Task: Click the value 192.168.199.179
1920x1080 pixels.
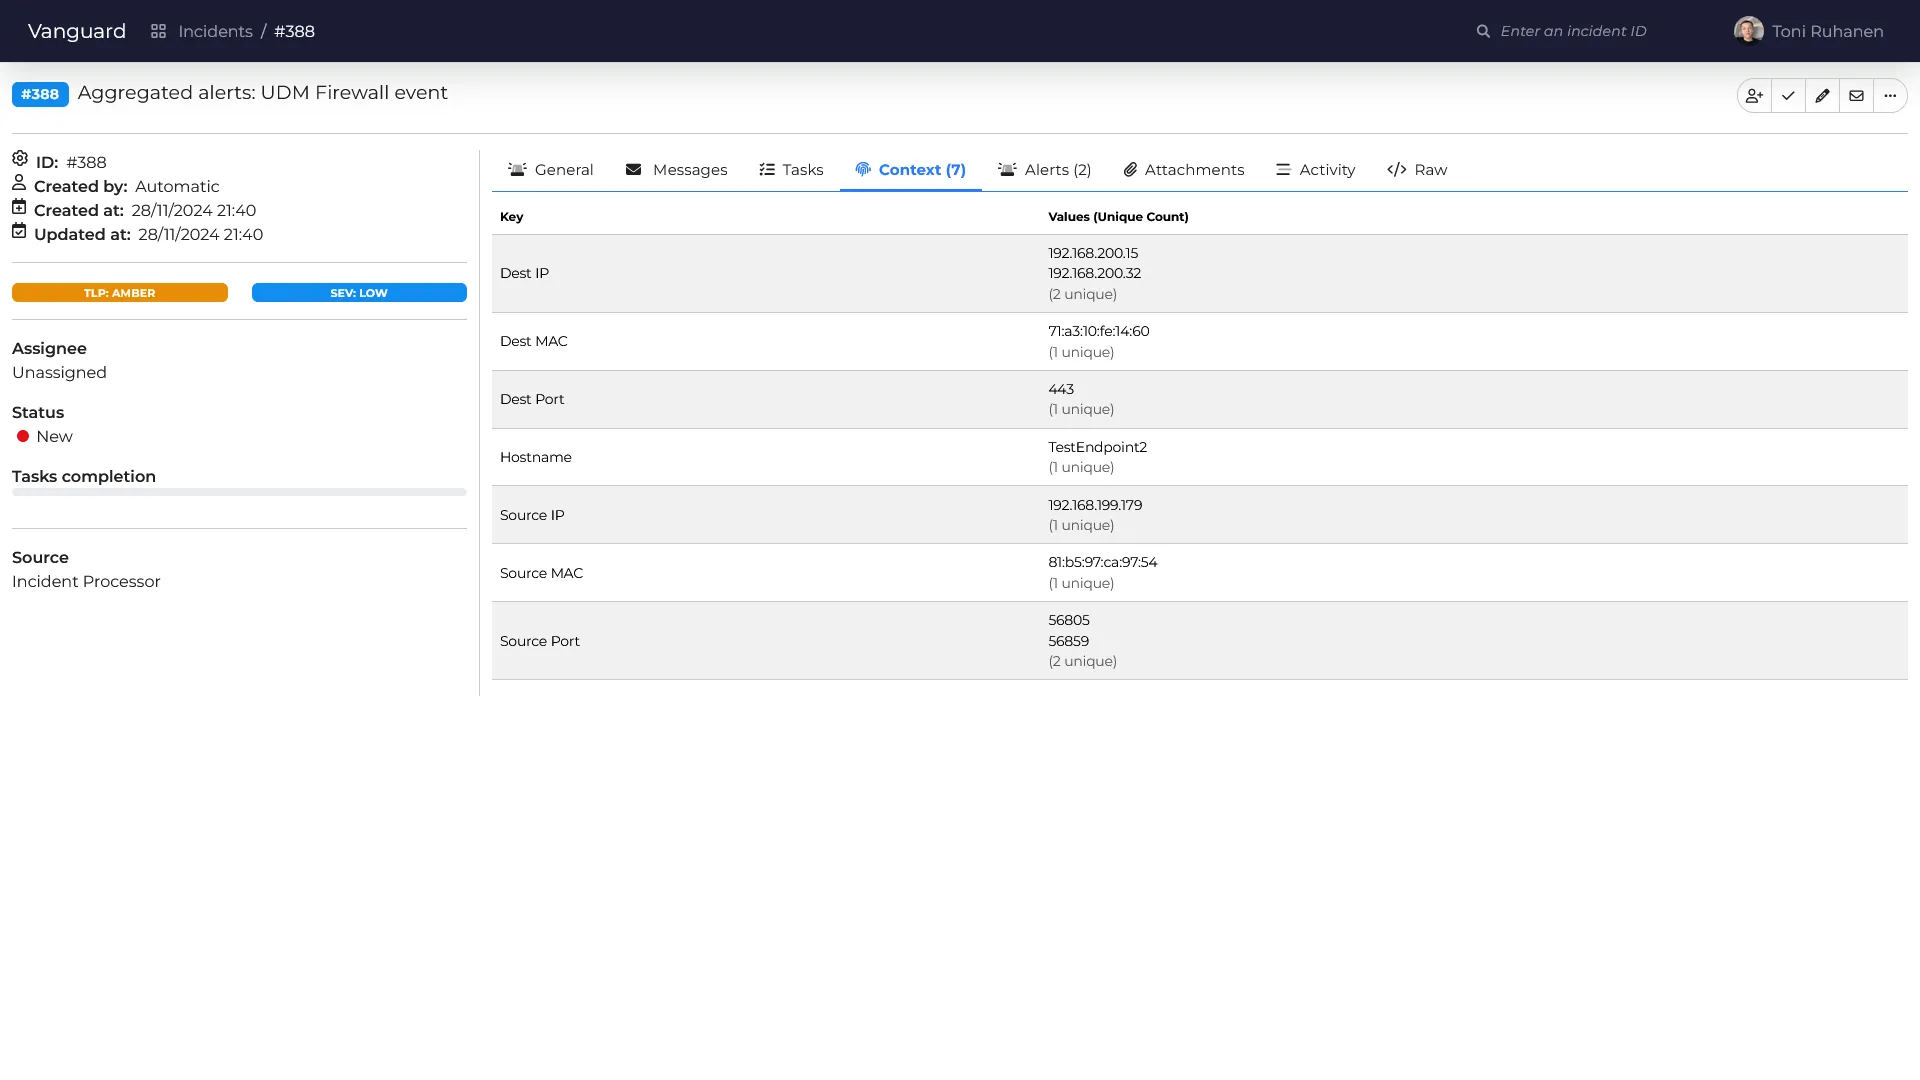Action: tap(1095, 506)
